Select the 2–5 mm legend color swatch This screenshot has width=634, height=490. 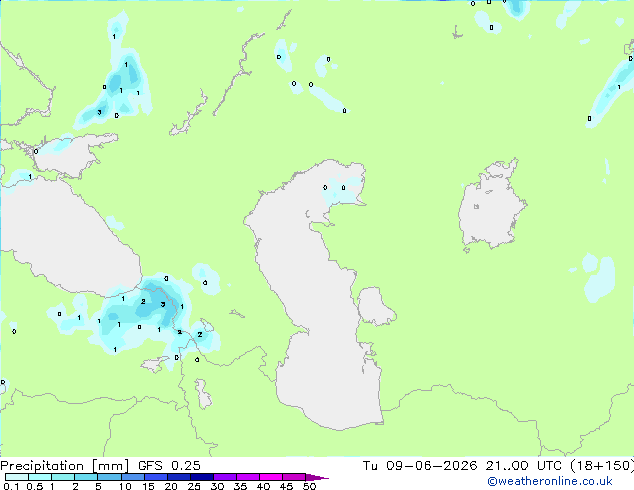click(86, 477)
